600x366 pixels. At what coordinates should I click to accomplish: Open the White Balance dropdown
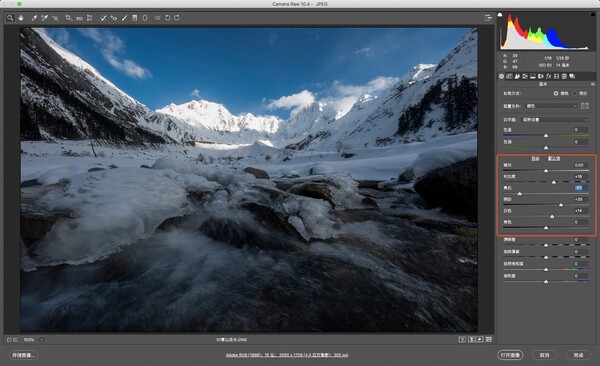click(555, 120)
